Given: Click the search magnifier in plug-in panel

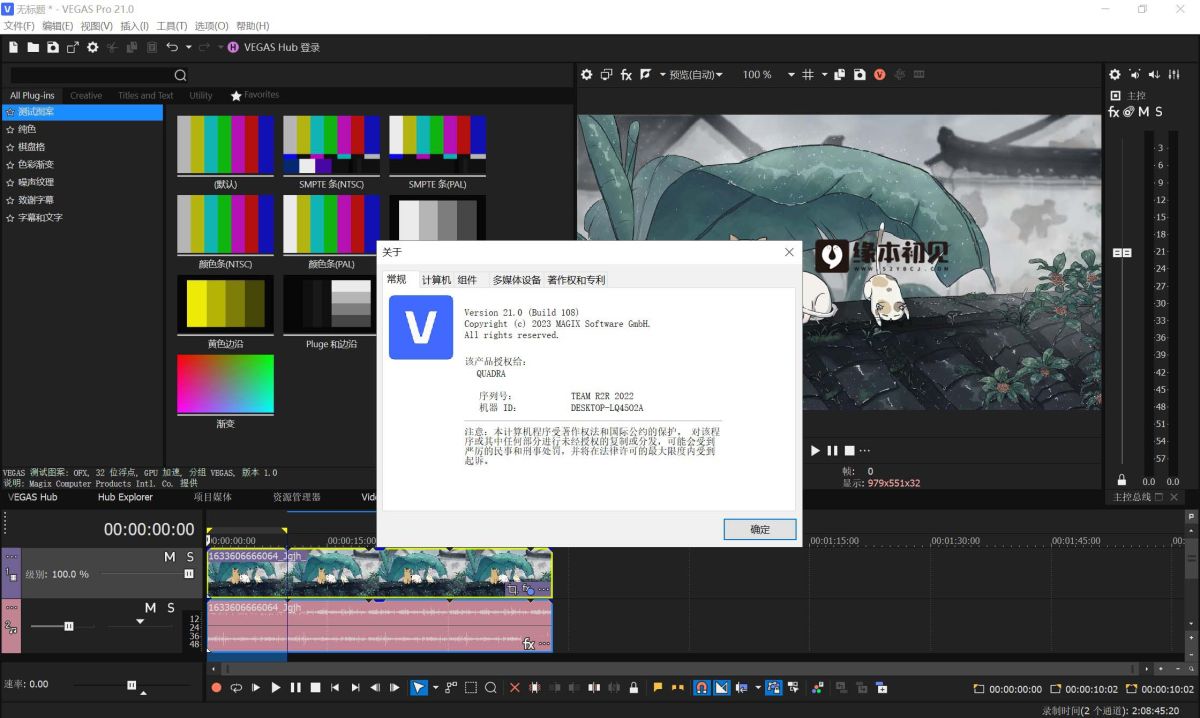Looking at the screenshot, I should 180,75.
